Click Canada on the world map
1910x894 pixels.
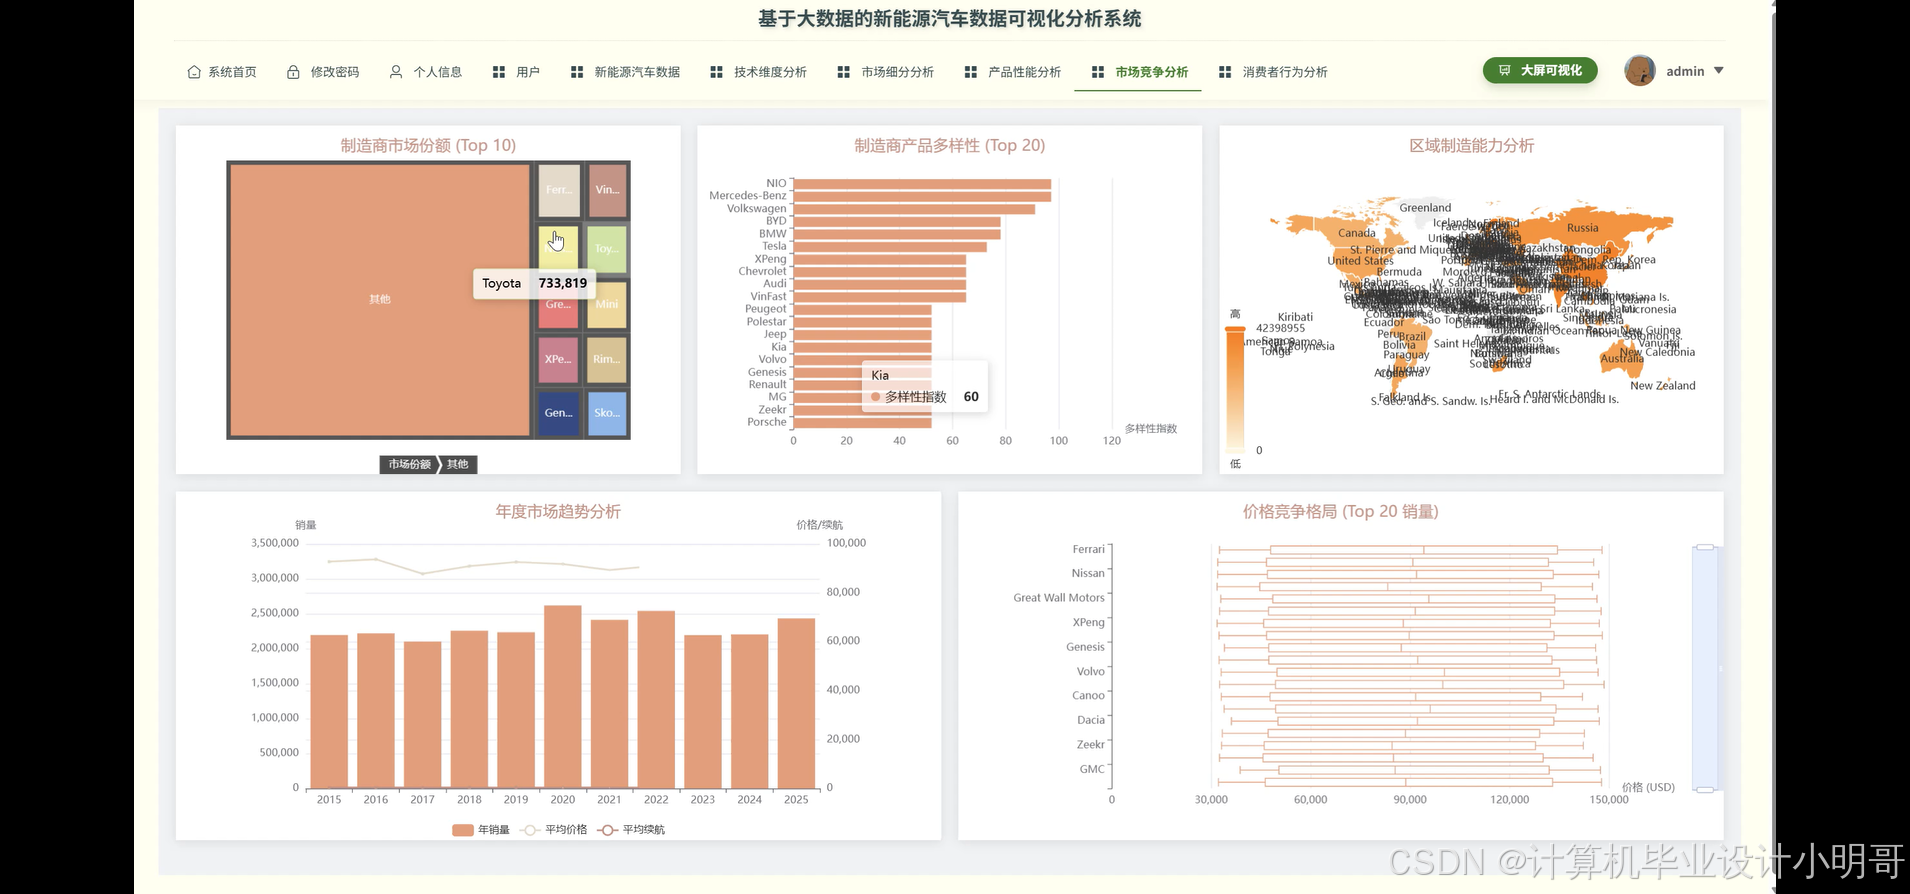[x=1357, y=233]
